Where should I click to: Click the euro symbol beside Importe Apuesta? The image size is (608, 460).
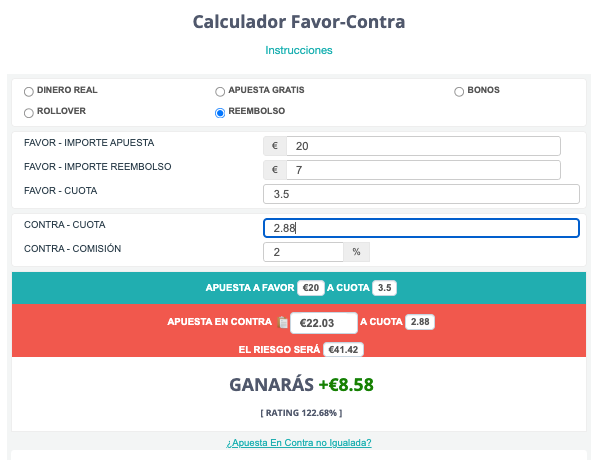coord(275,146)
